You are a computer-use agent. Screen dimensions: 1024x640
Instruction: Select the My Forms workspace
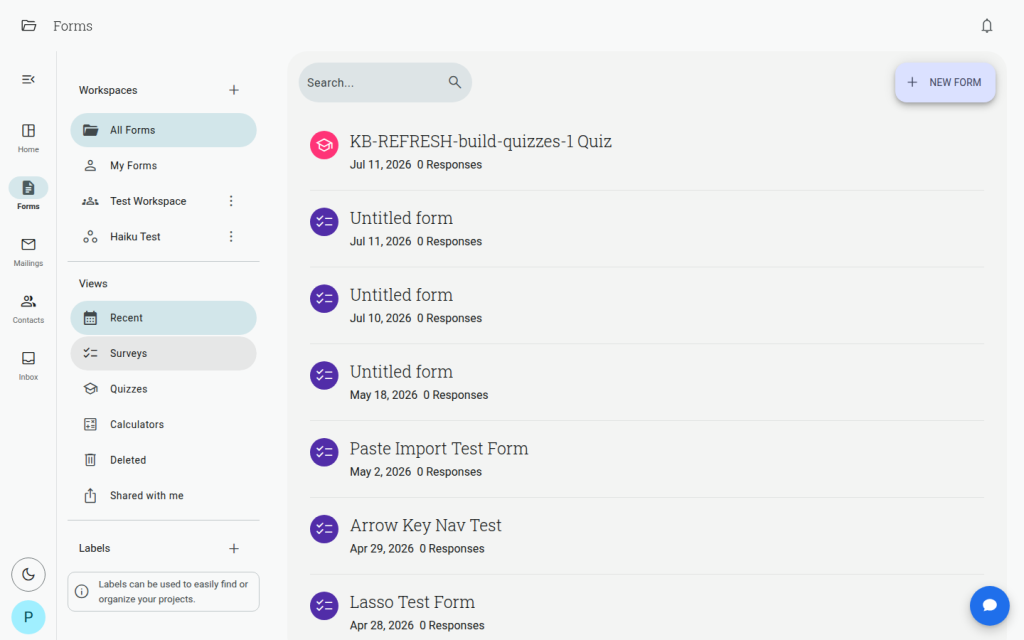(x=163, y=165)
